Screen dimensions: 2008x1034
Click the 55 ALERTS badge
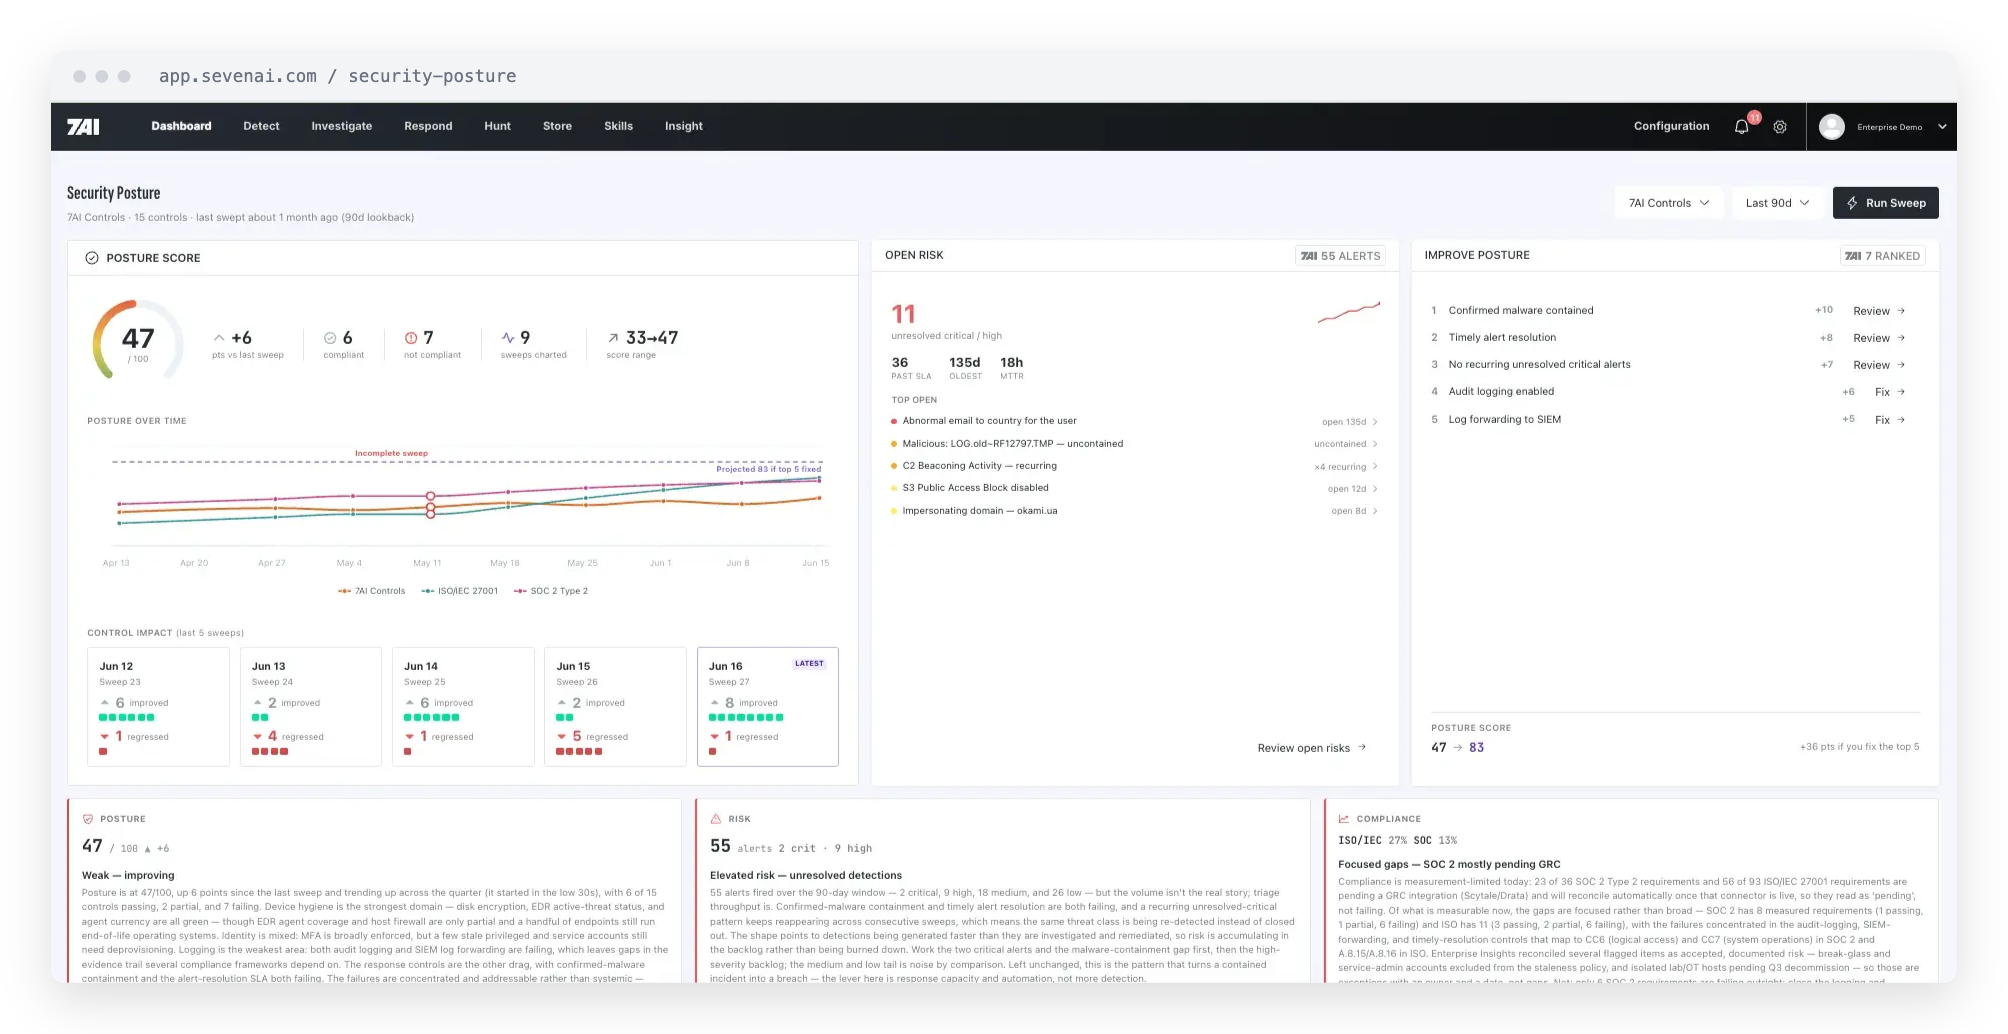pyautogui.click(x=1340, y=256)
